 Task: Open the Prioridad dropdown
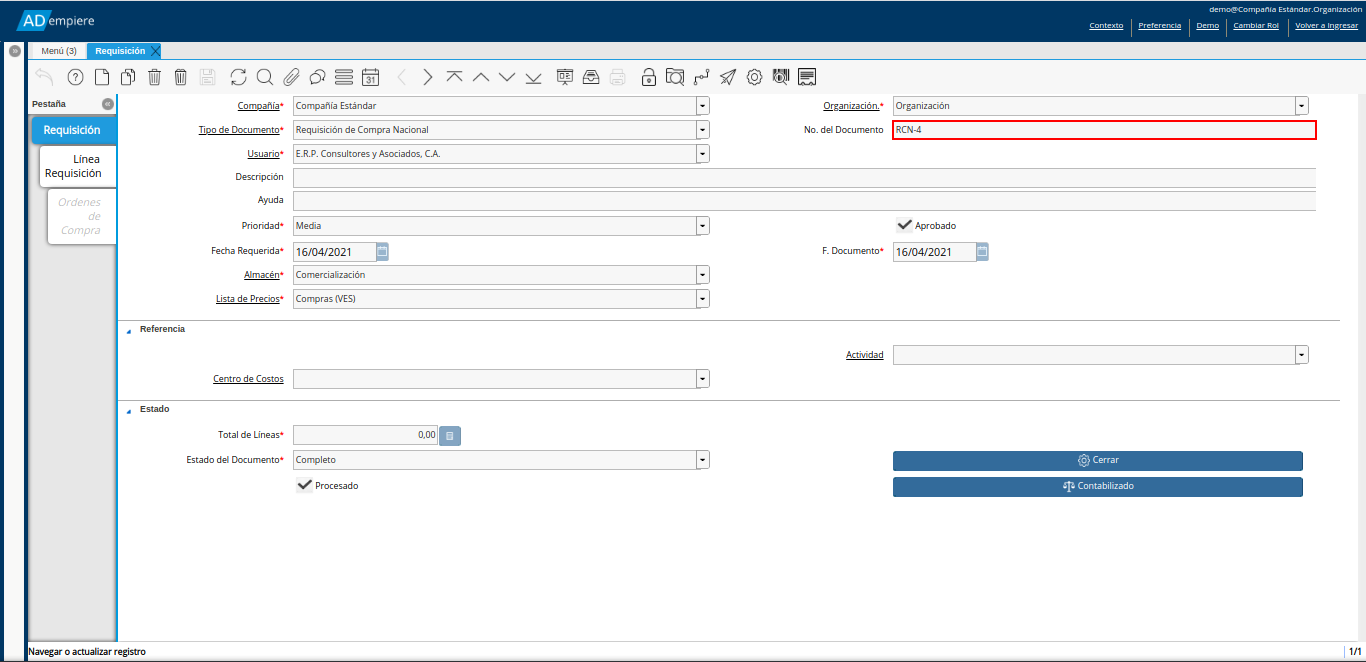(x=702, y=226)
